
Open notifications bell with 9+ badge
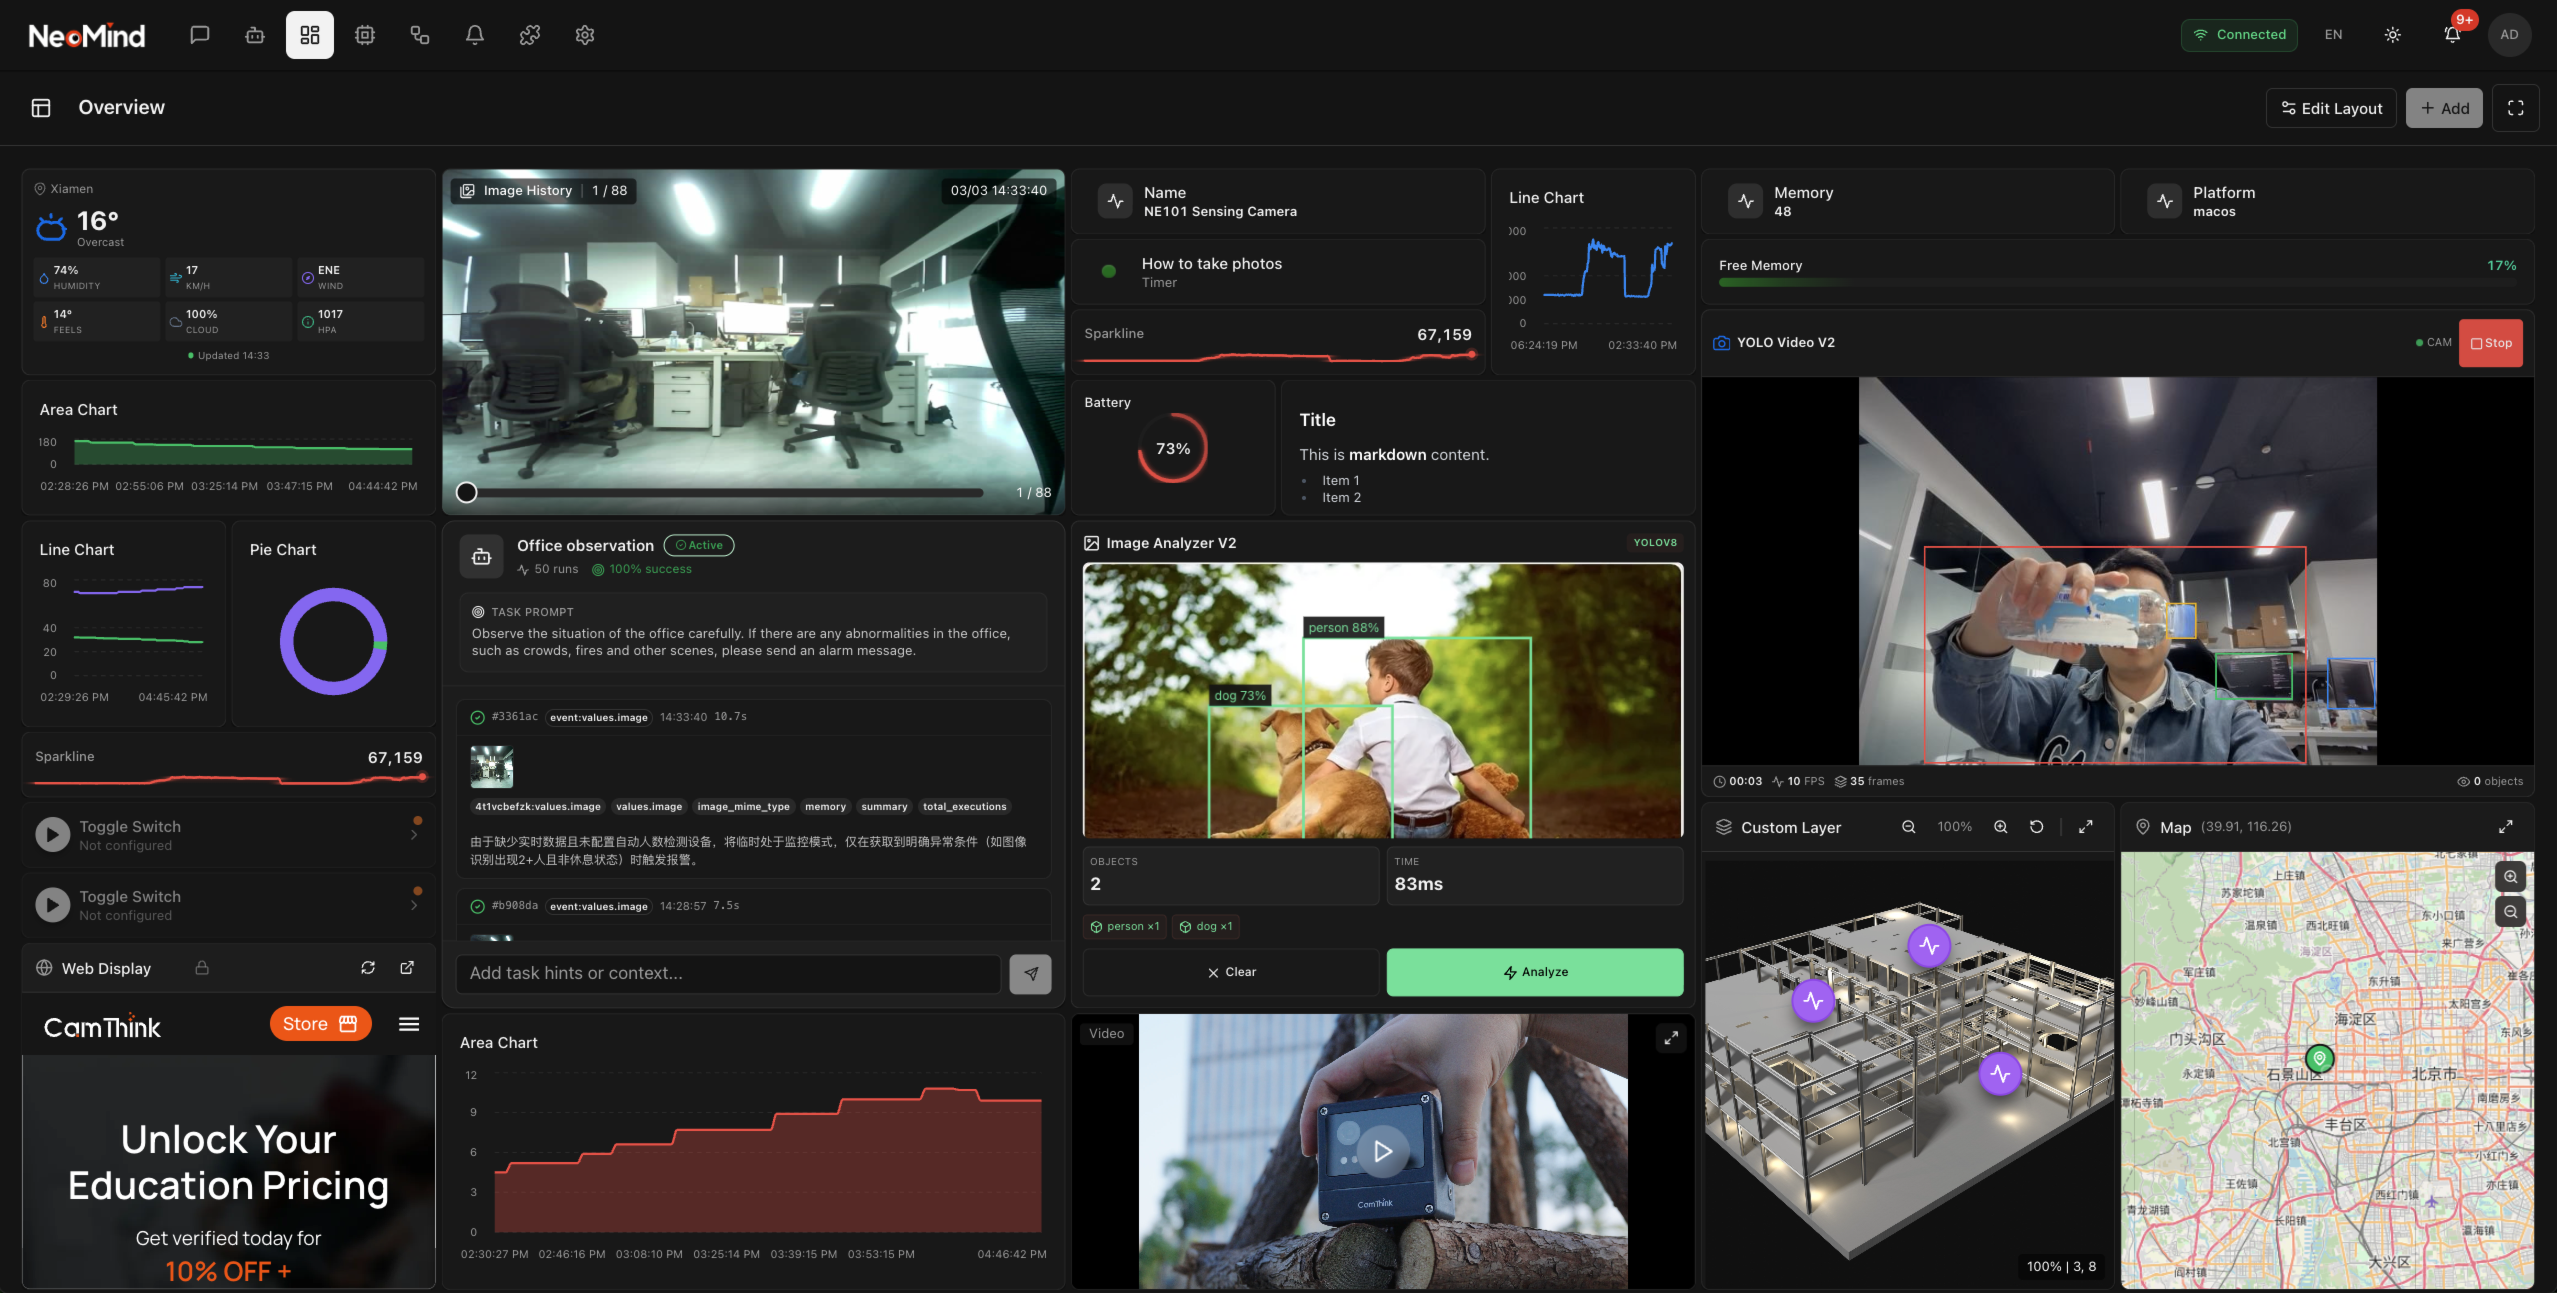click(x=2452, y=35)
